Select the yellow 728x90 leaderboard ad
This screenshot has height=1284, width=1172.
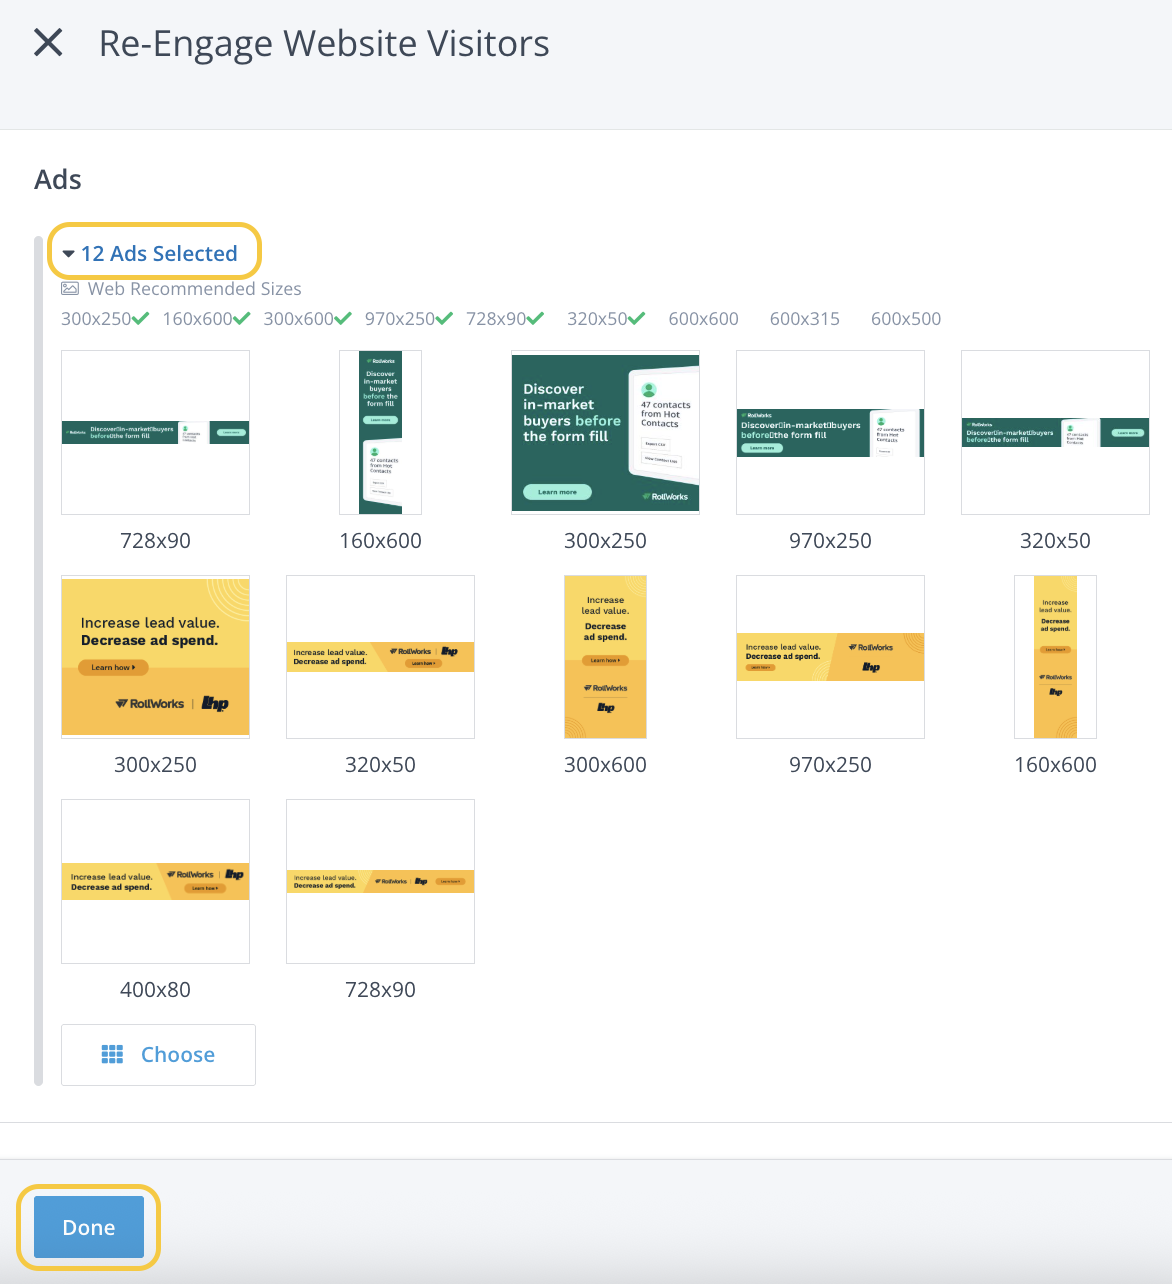tap(380, 881)
